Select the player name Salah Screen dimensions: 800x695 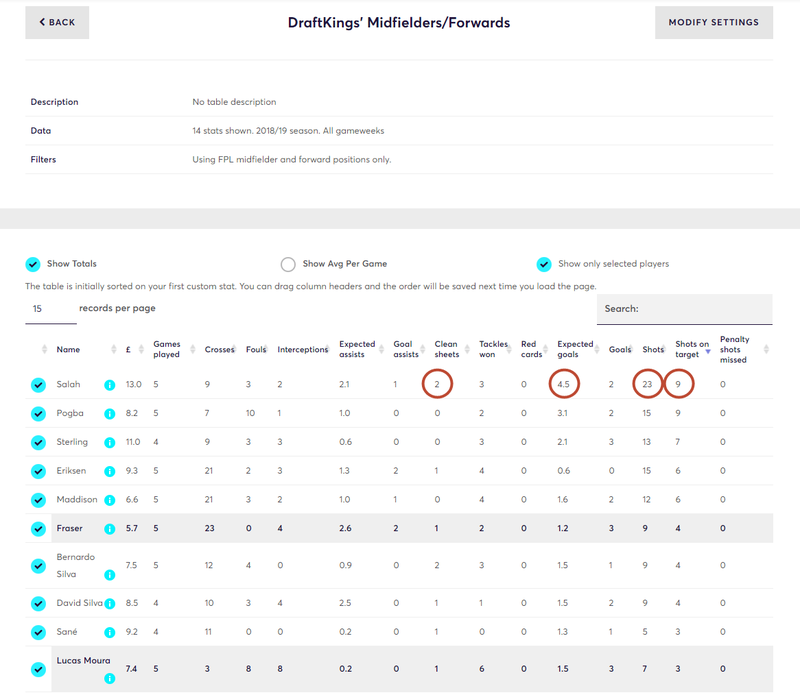(x=68, y=384)
